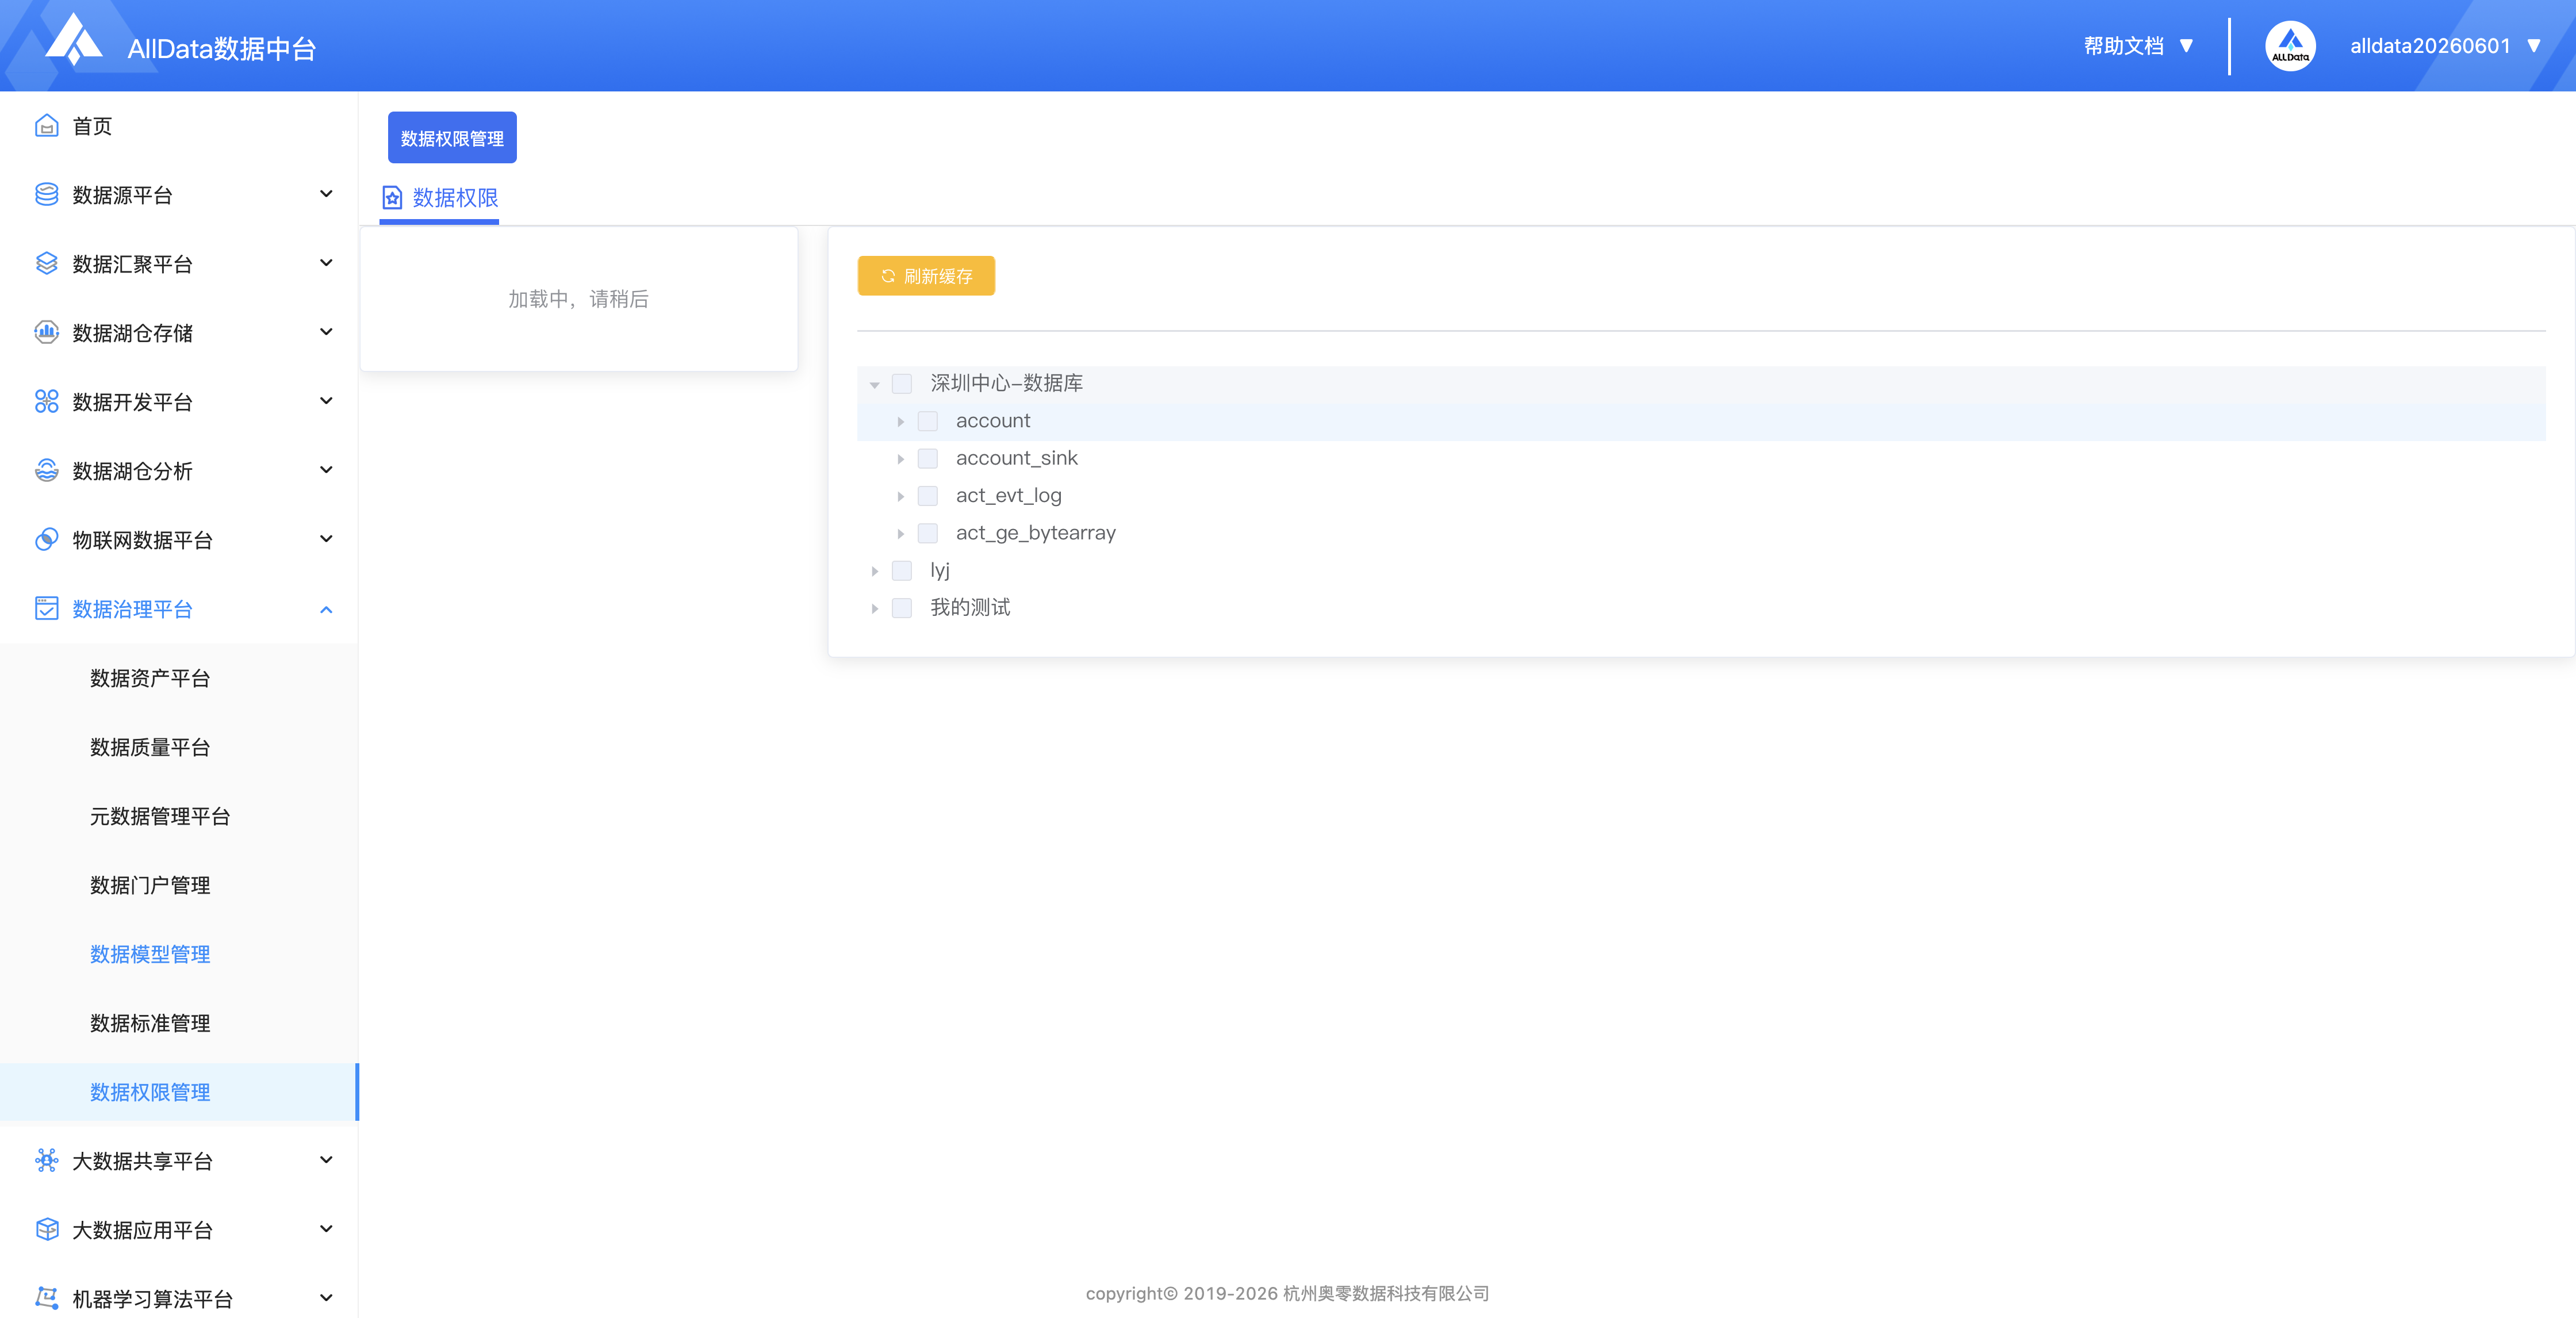
Task: Click the IoT icon for 物联网数据平台
Action: [x=46, y=540]
